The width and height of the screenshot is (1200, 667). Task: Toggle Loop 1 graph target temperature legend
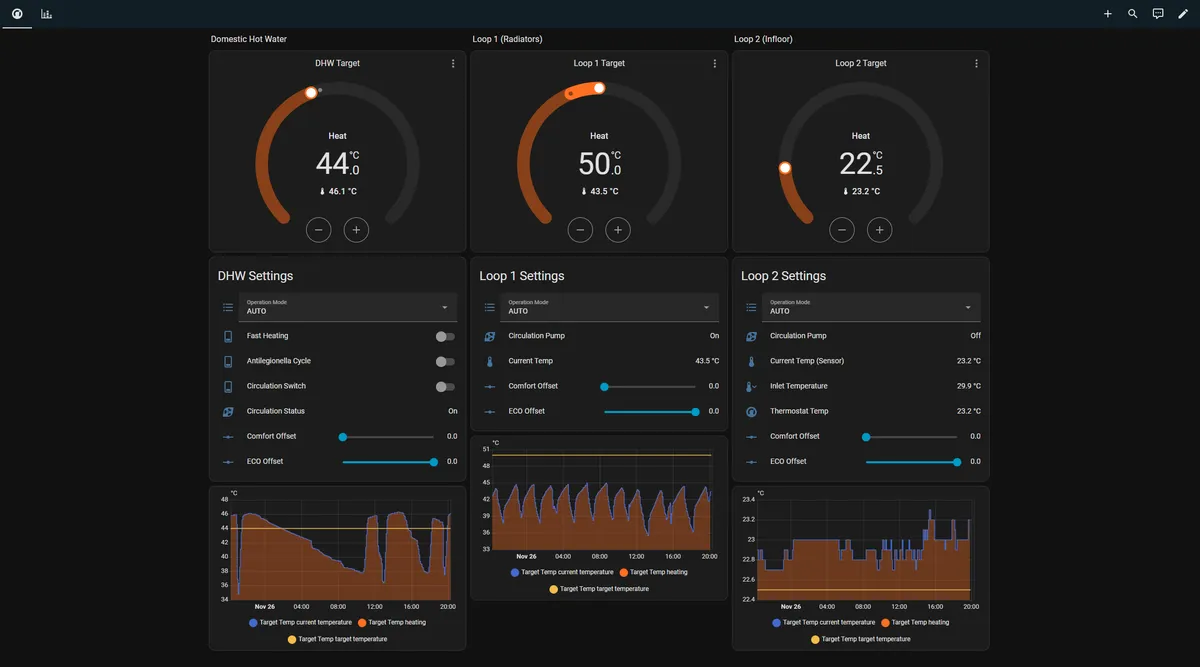(599, 589)
